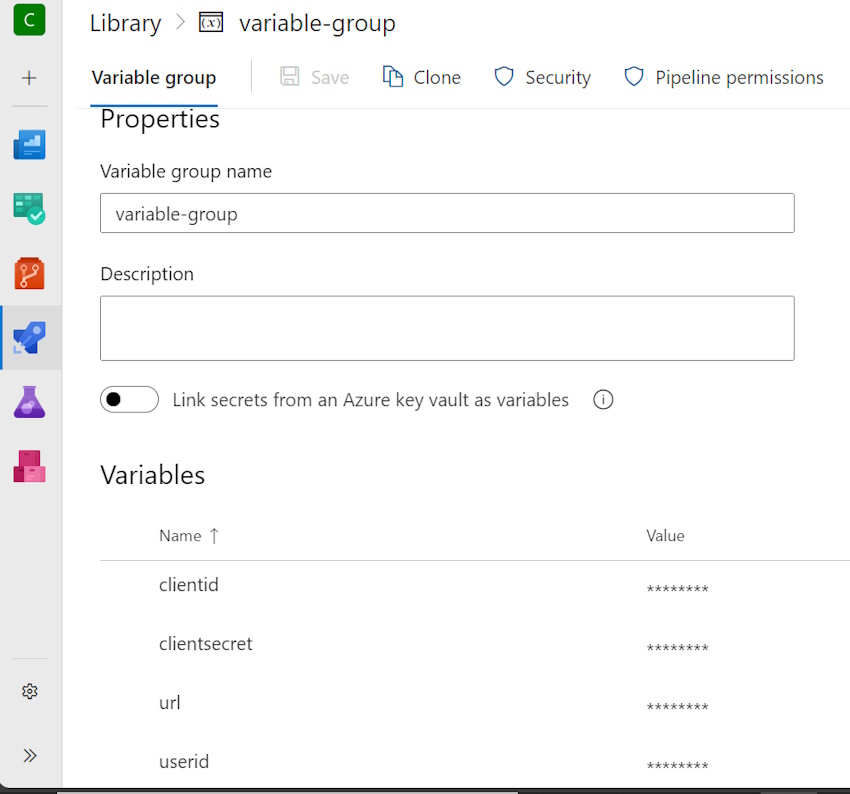Screen dimensions: 850x794
Task: Open Overview icon in sidebar
Action: 30,145
